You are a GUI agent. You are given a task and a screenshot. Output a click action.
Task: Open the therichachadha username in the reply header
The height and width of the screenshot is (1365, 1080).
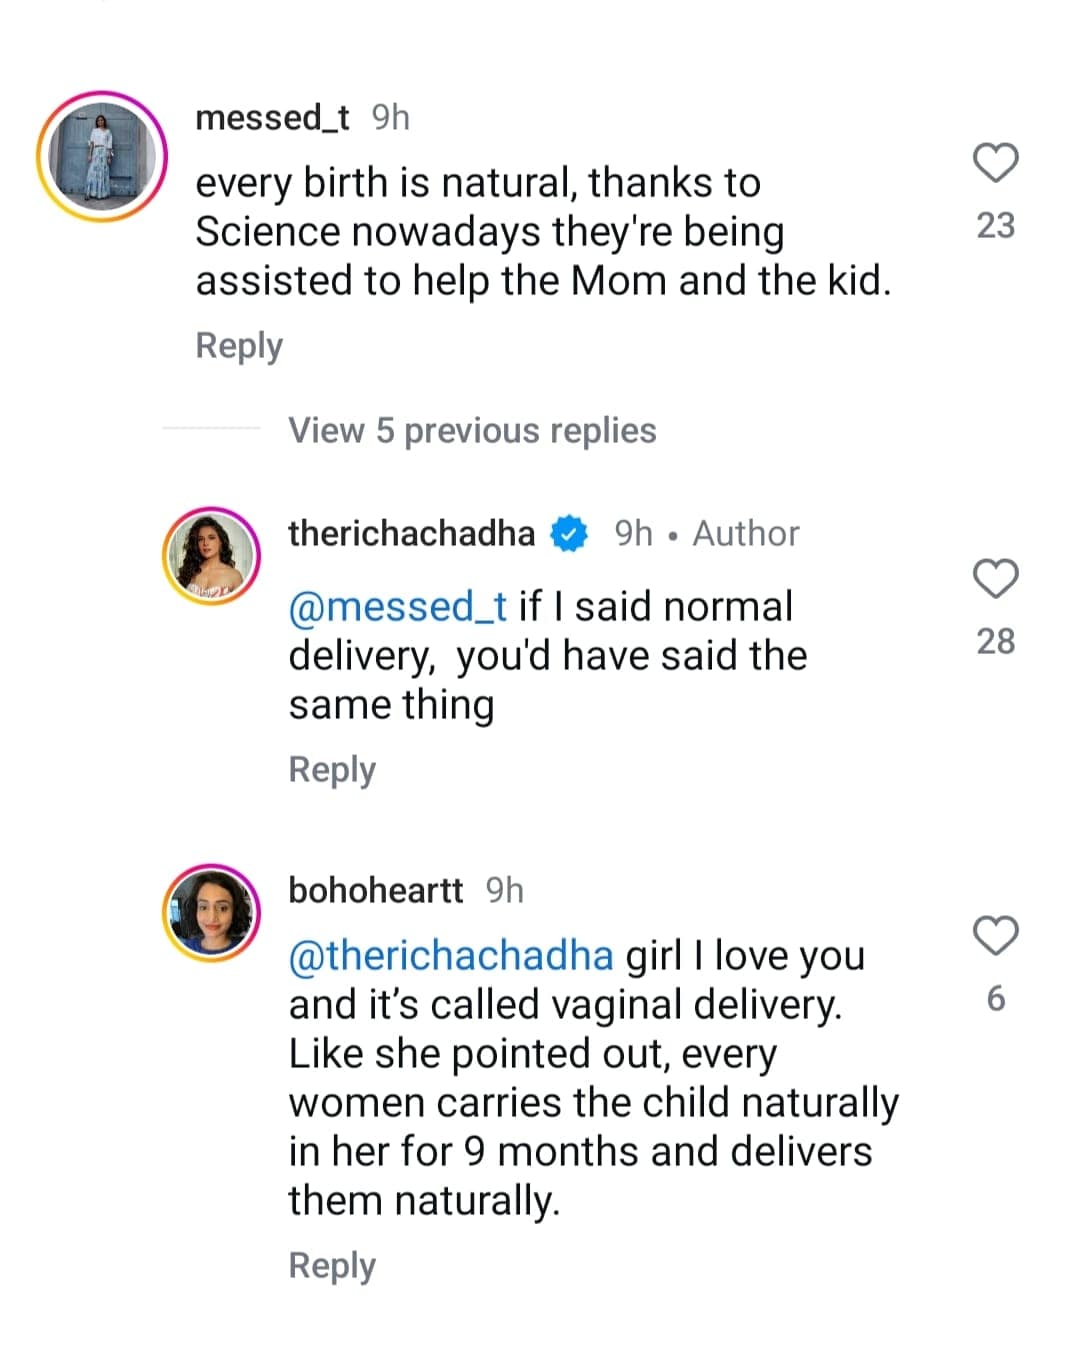411,534
